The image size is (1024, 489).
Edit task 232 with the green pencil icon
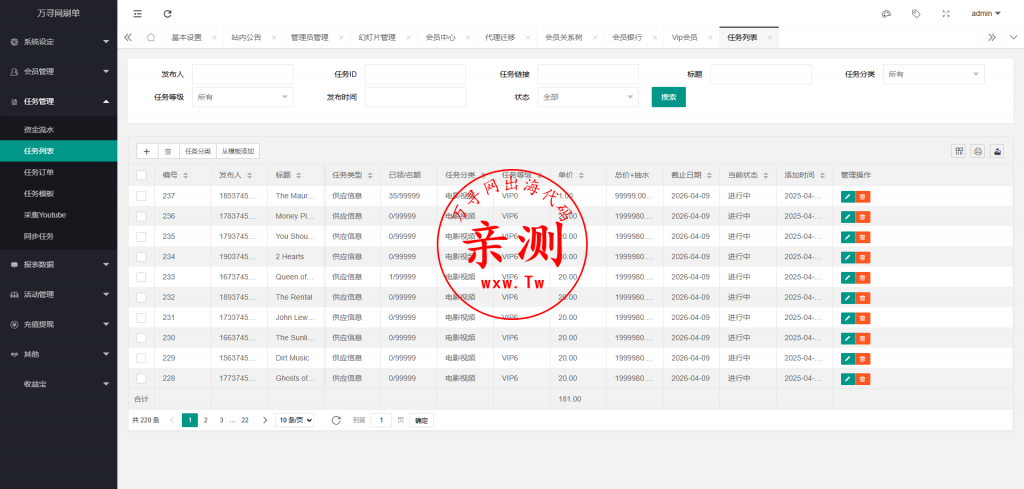848,298
